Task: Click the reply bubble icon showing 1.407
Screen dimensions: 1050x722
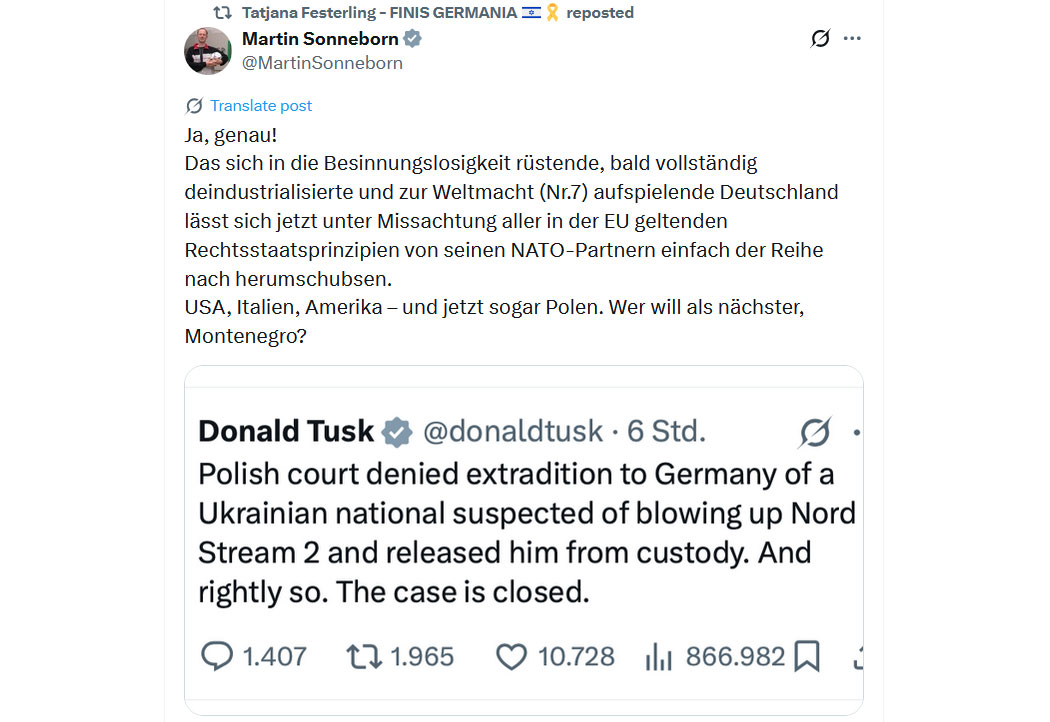Action: 217,656
